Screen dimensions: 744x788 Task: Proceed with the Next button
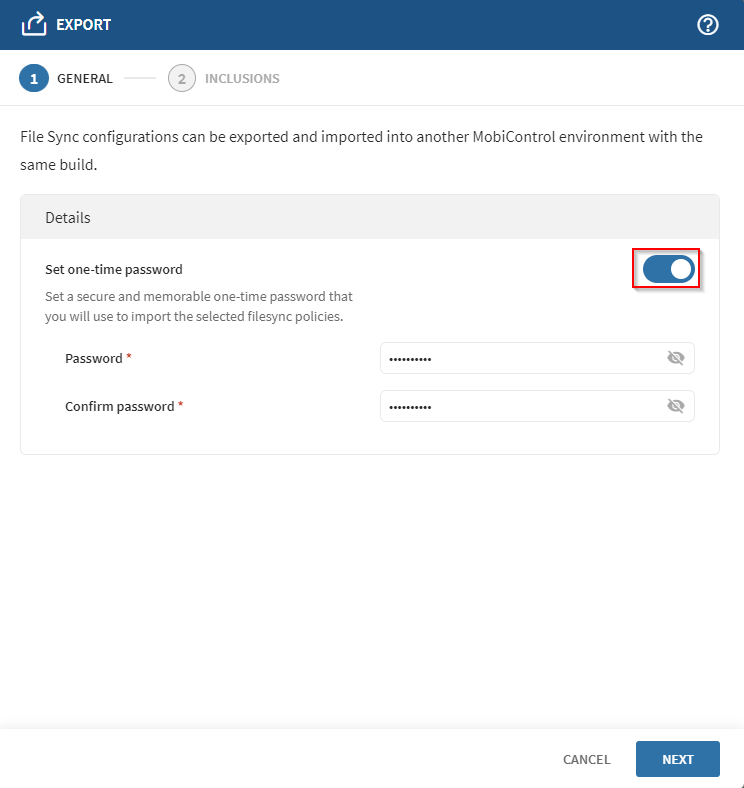click(677, 759)
